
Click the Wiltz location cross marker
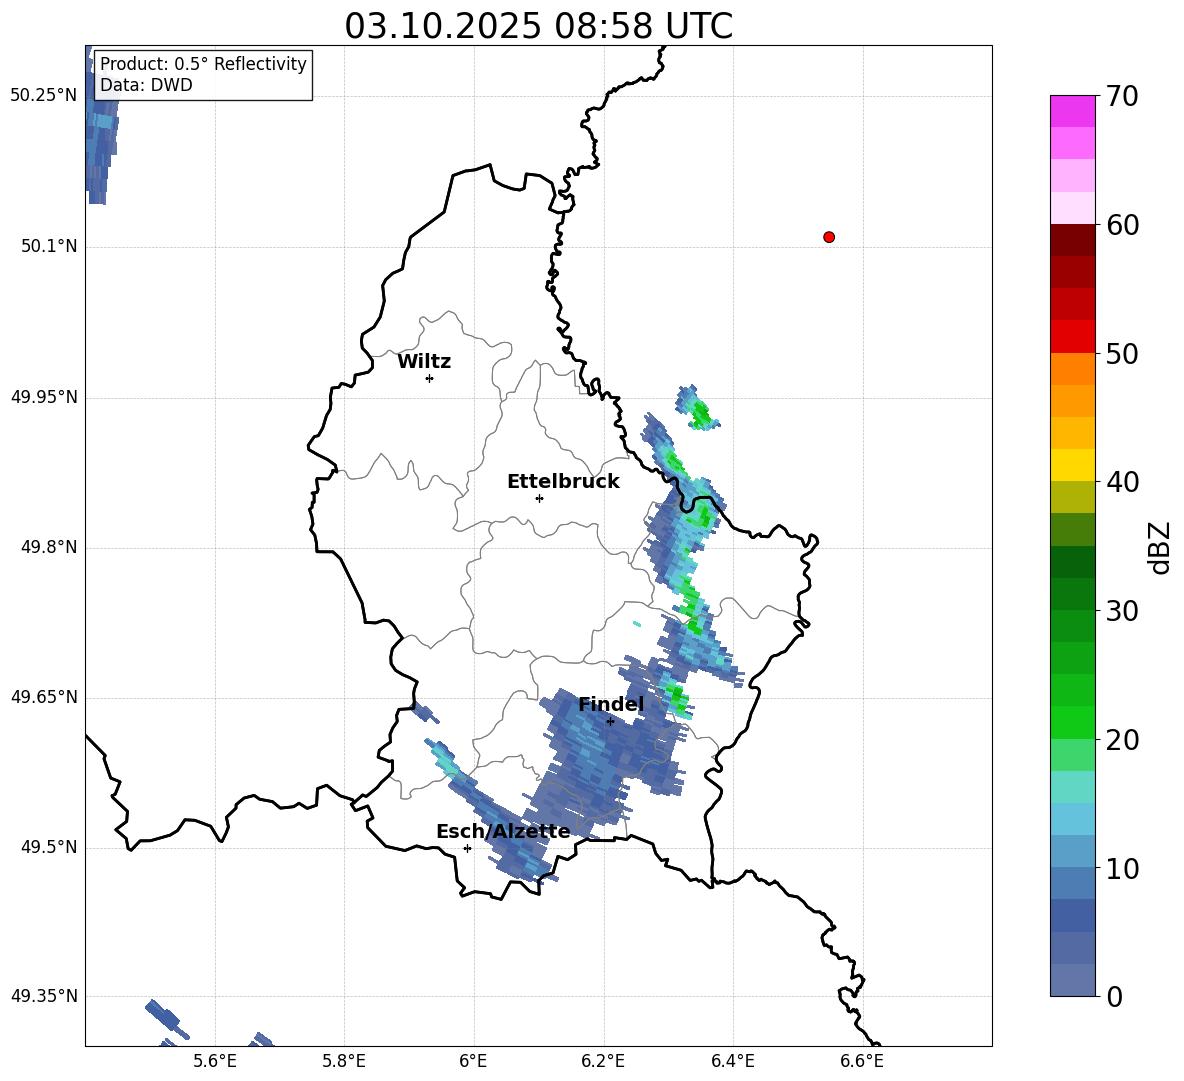point(430,378)
